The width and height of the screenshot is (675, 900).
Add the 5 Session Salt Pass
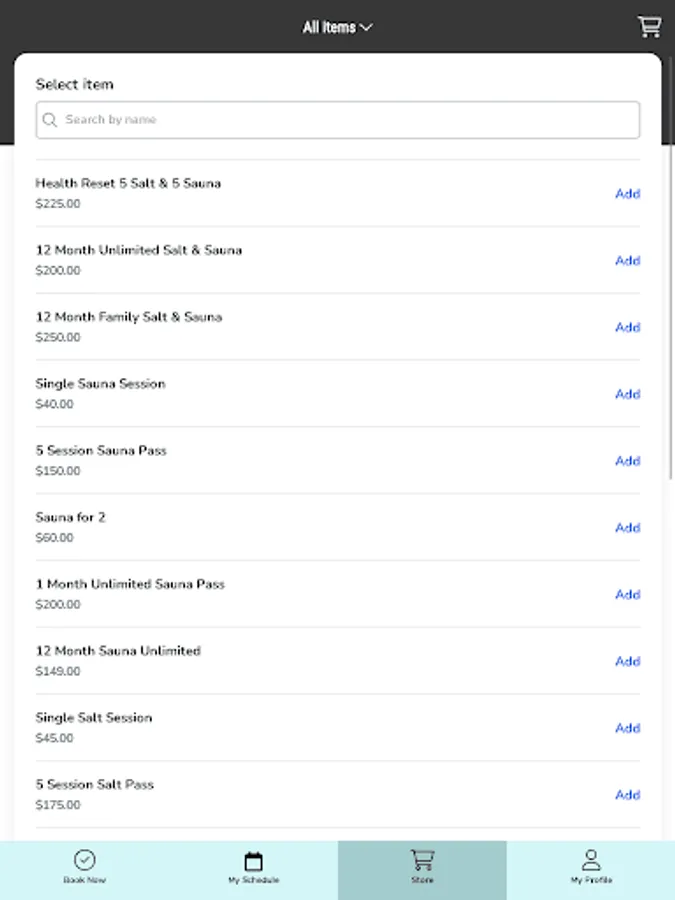627,795
